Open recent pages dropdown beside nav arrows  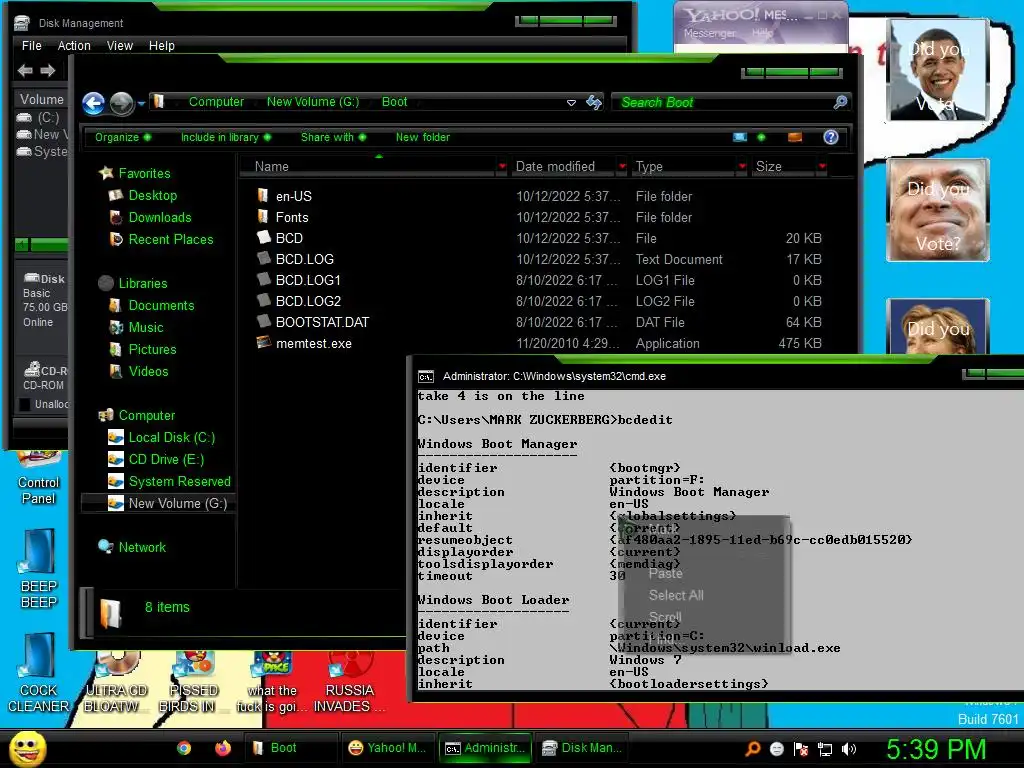coord(141,103)
